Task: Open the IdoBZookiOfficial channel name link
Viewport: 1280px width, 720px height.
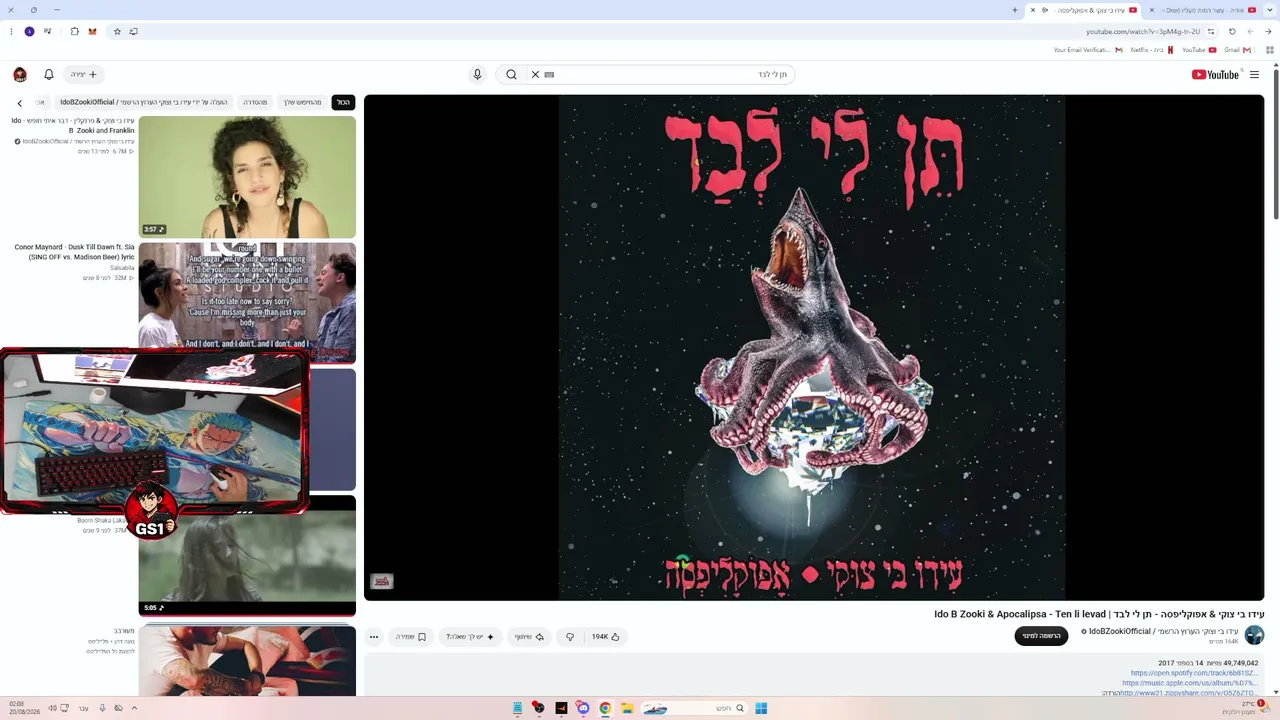Action: pyautogui.click(x=1164, y=631)
